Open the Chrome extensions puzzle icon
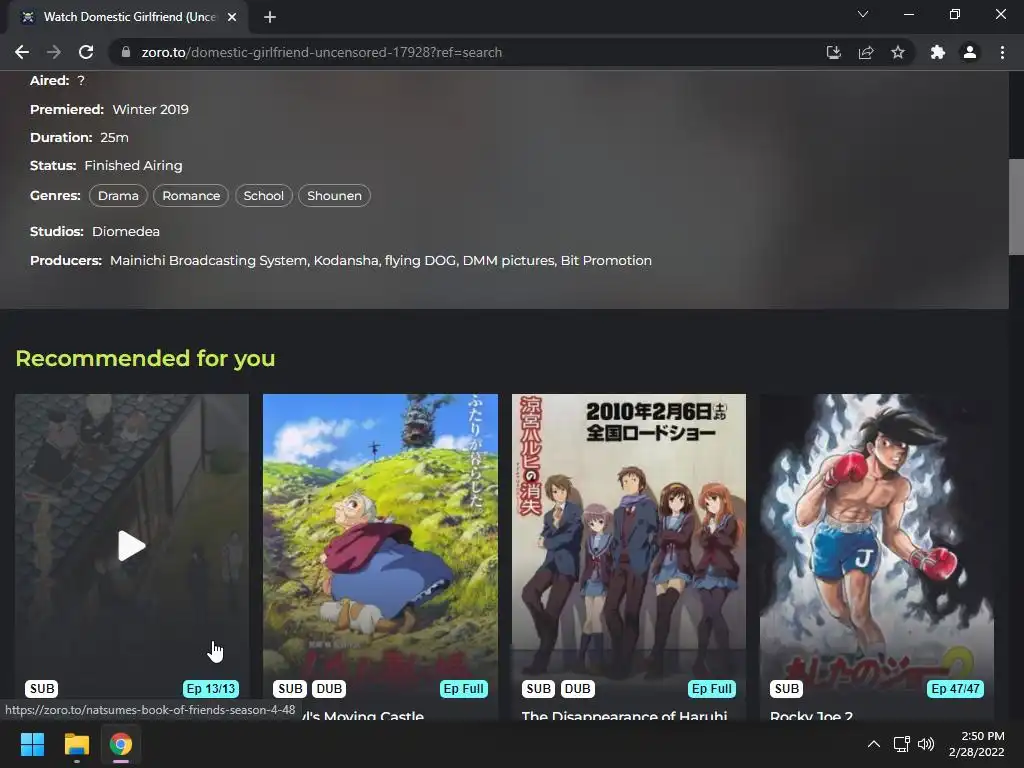Viewport: 1024px width, 768px height. [x=938, y=52]
